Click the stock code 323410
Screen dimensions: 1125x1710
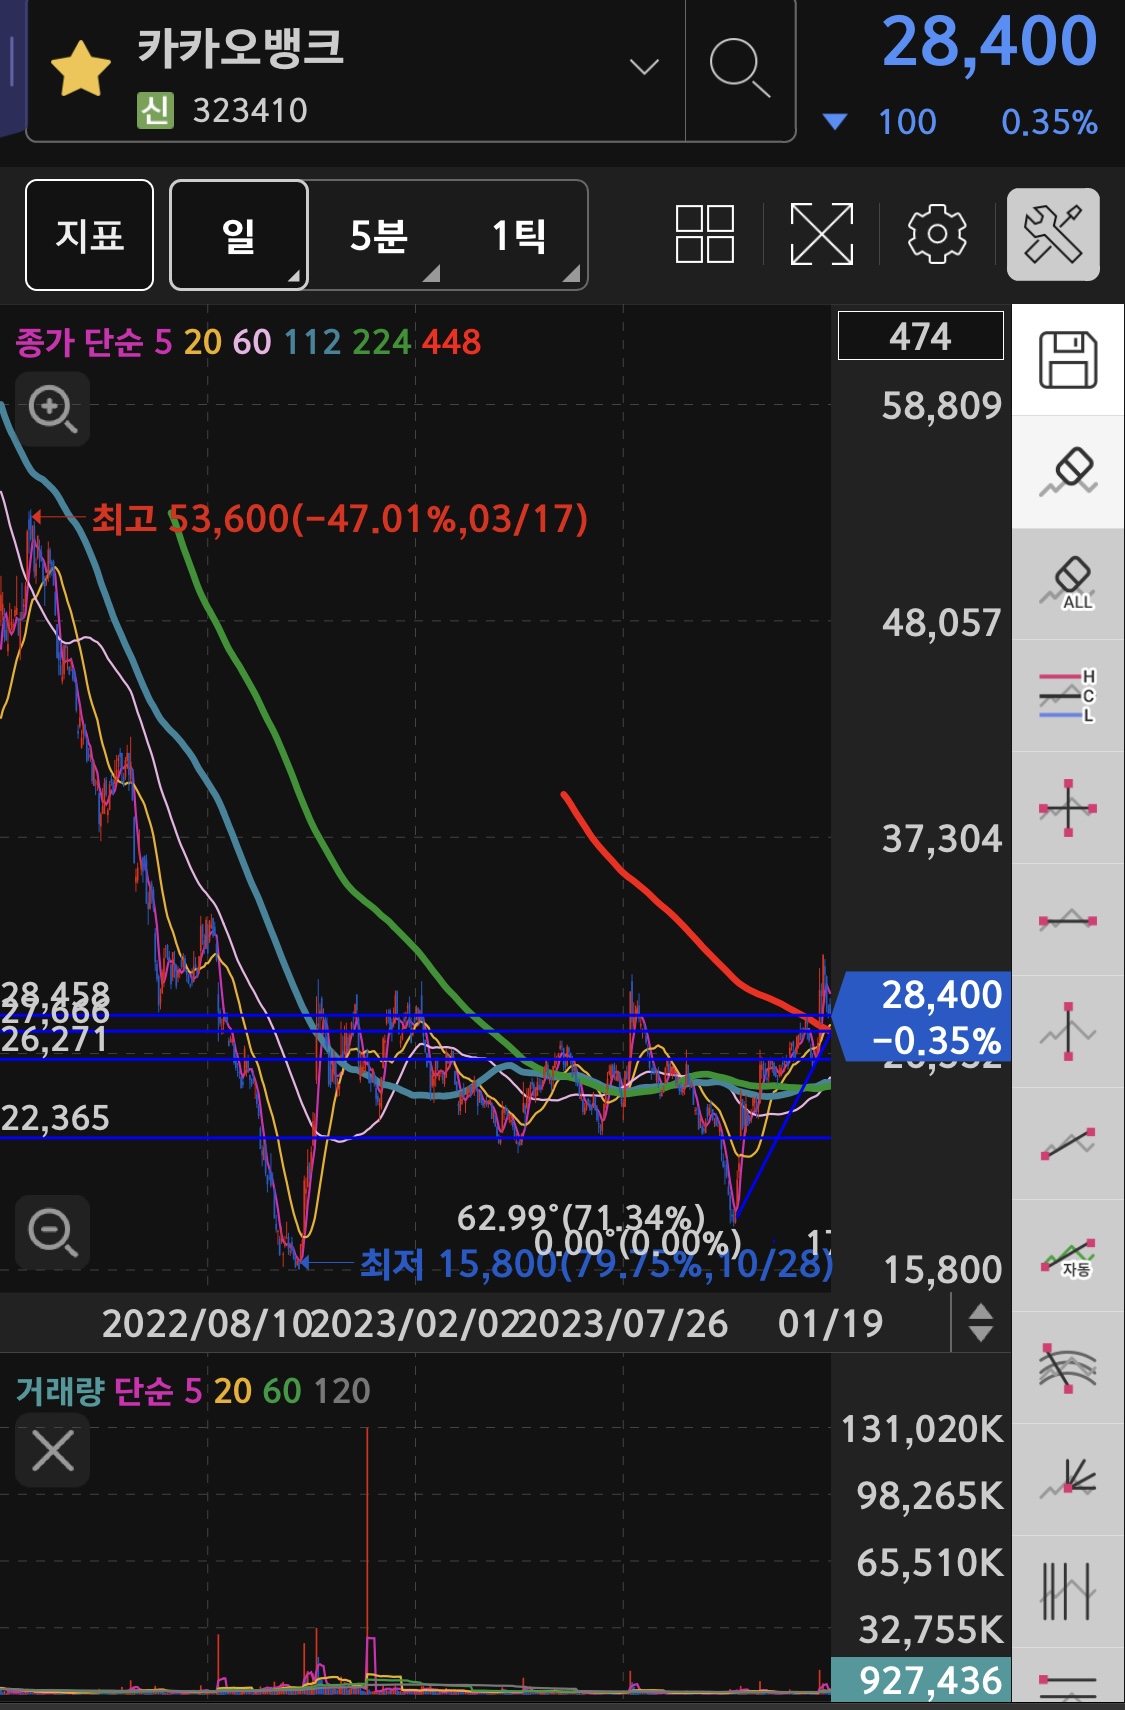point(250,110)
